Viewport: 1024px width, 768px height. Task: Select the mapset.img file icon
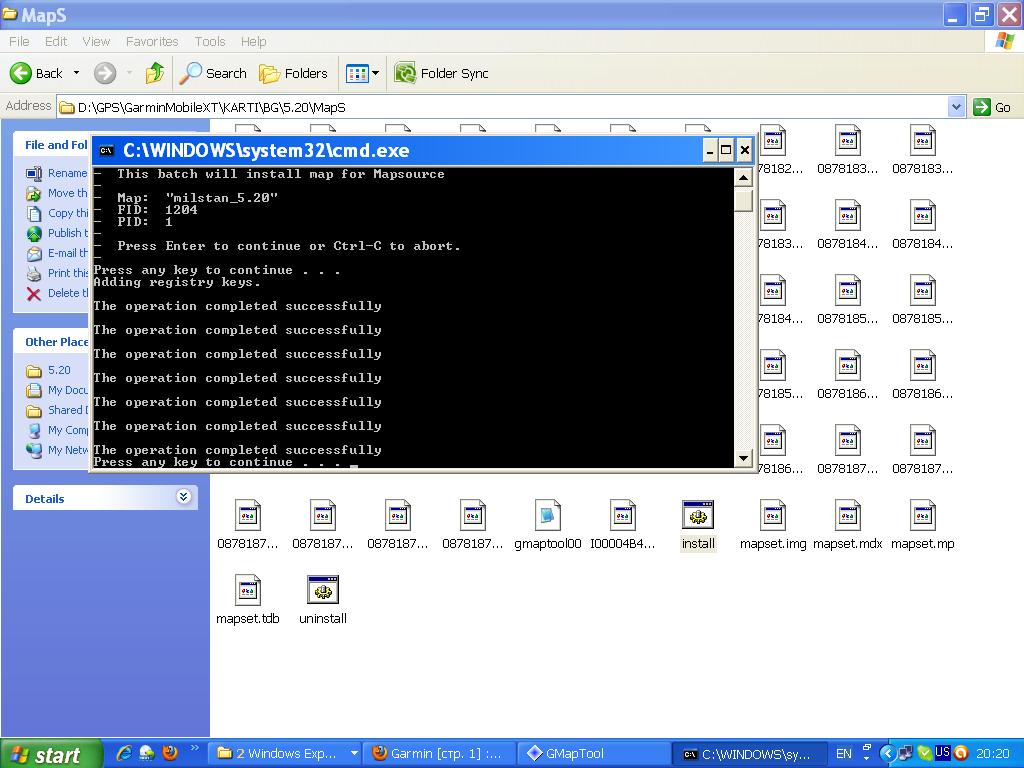772,516
